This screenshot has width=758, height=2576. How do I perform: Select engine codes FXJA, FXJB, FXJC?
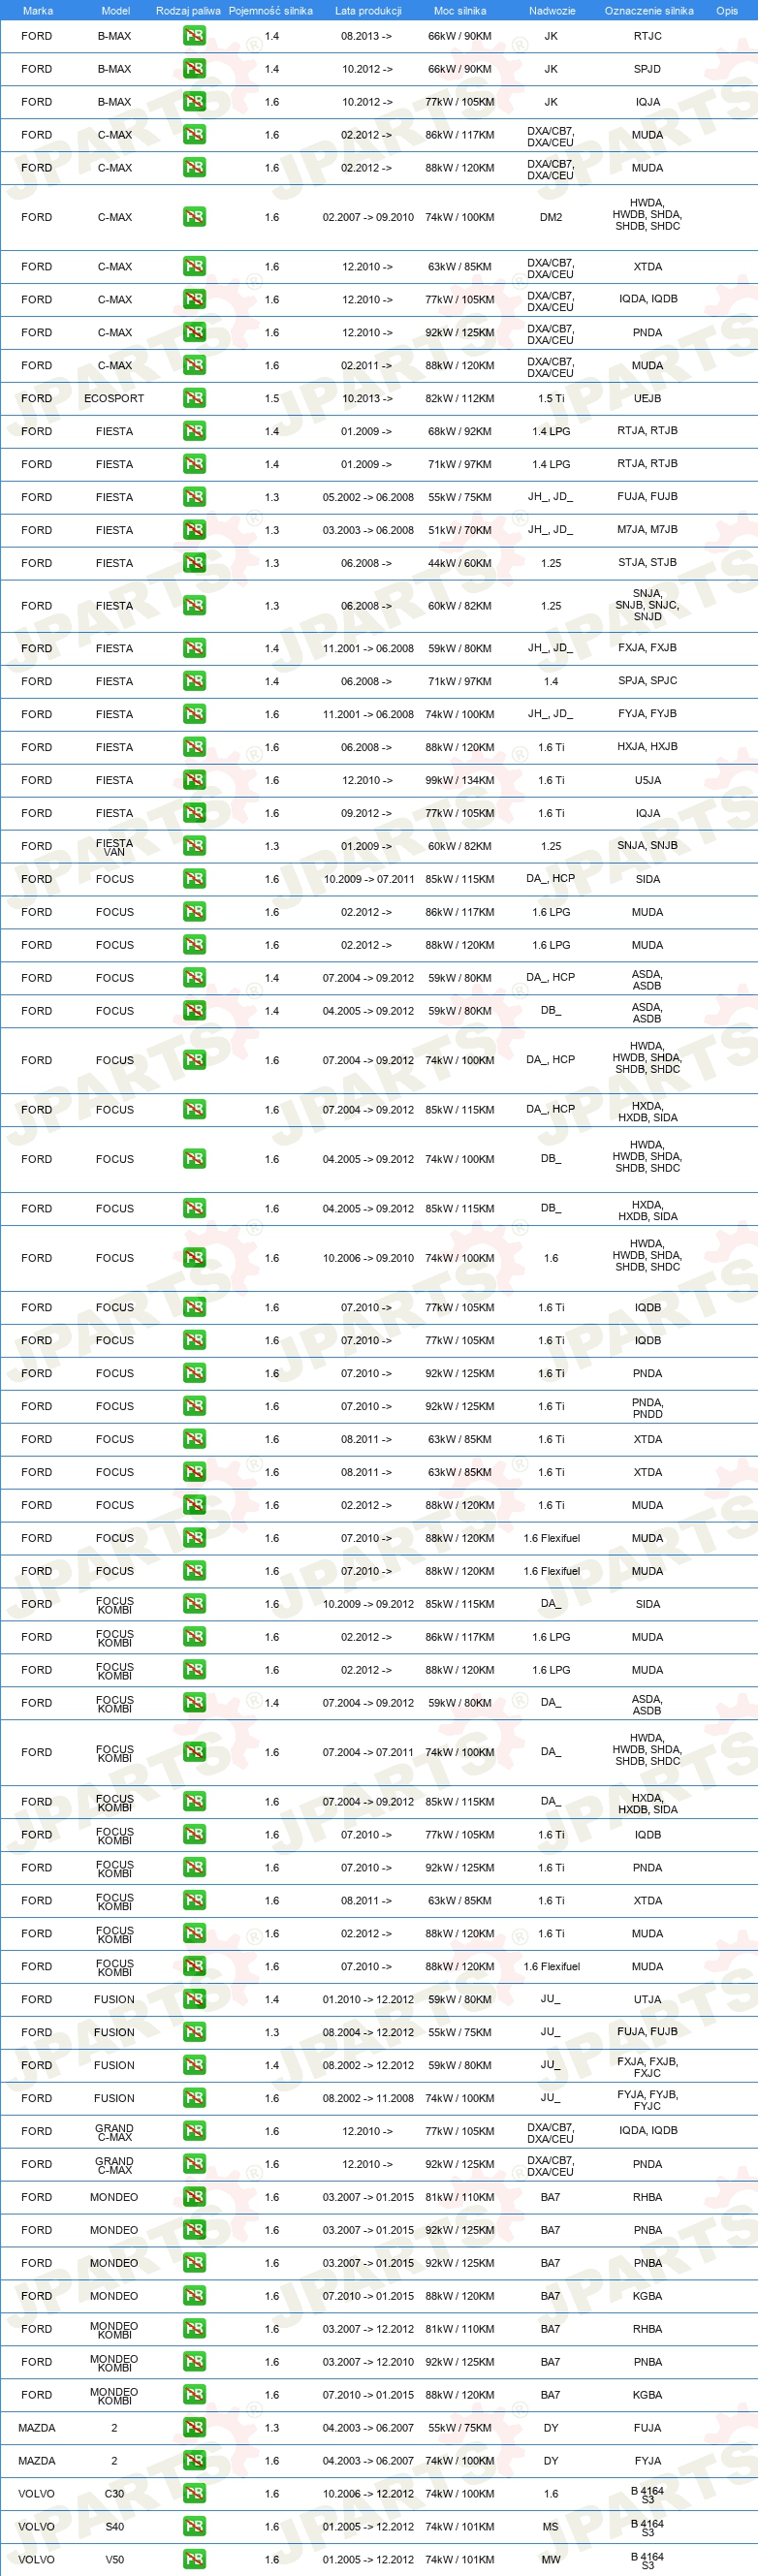click(x=647, y=2067)
